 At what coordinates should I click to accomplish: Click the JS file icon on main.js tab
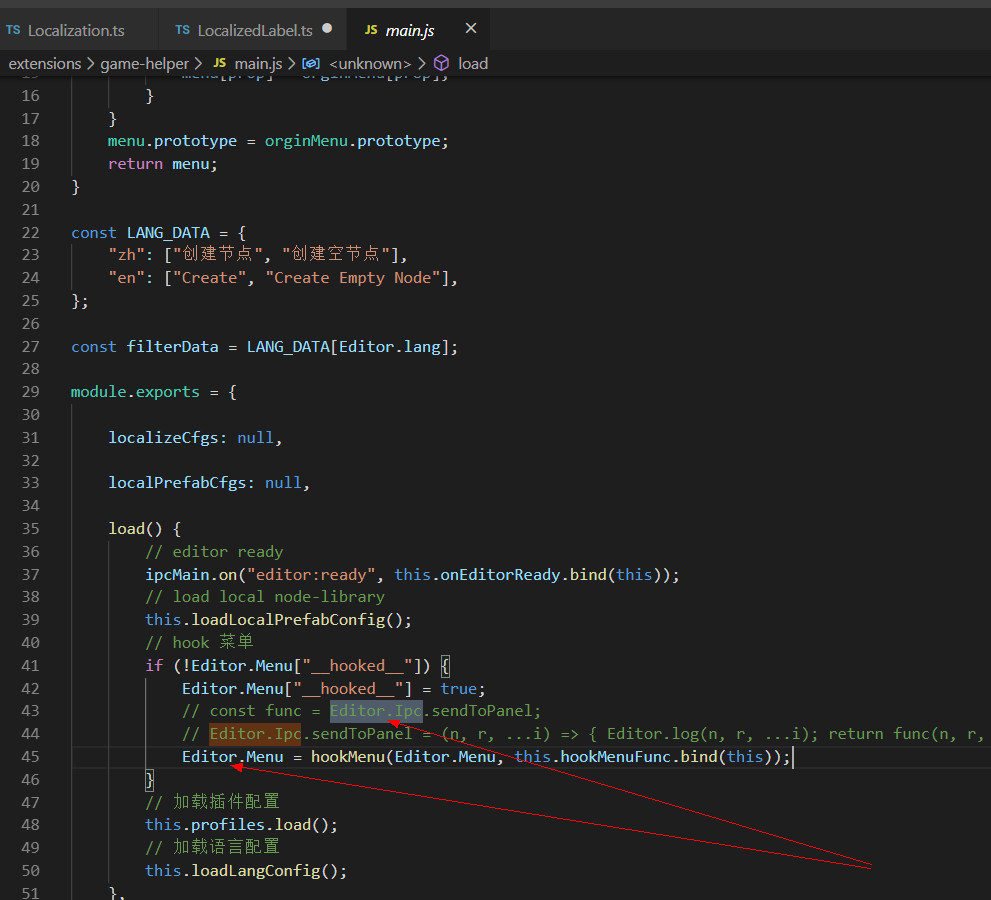(x=370, y=30)
